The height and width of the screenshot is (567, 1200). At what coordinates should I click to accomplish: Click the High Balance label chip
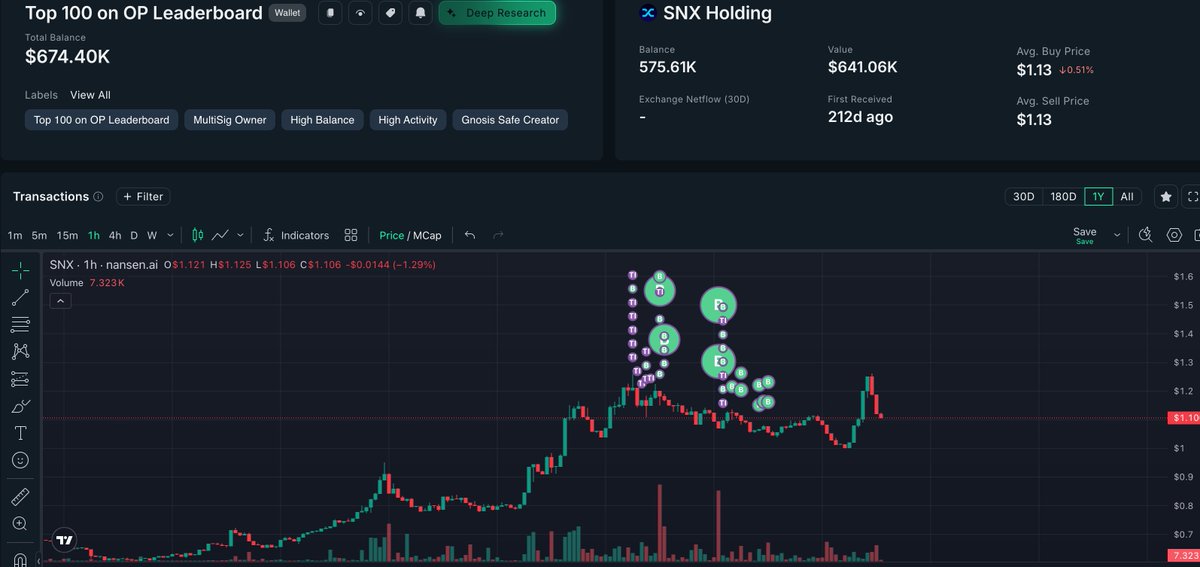point(322,120)
